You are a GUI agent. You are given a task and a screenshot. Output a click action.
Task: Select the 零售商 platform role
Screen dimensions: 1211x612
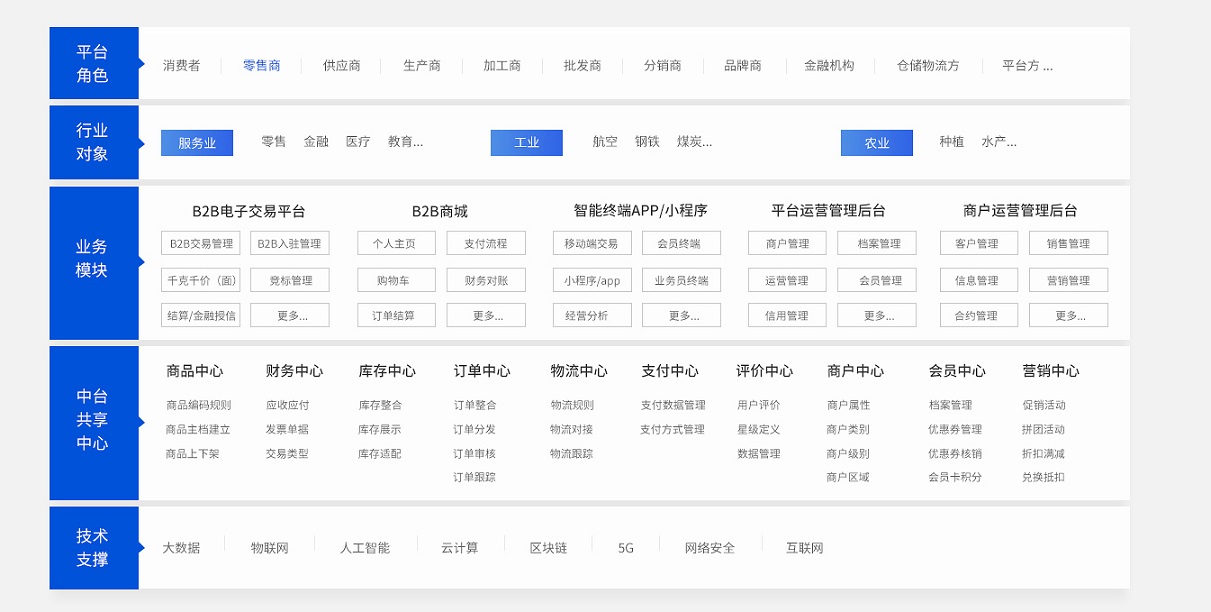[x=261, y=66]
